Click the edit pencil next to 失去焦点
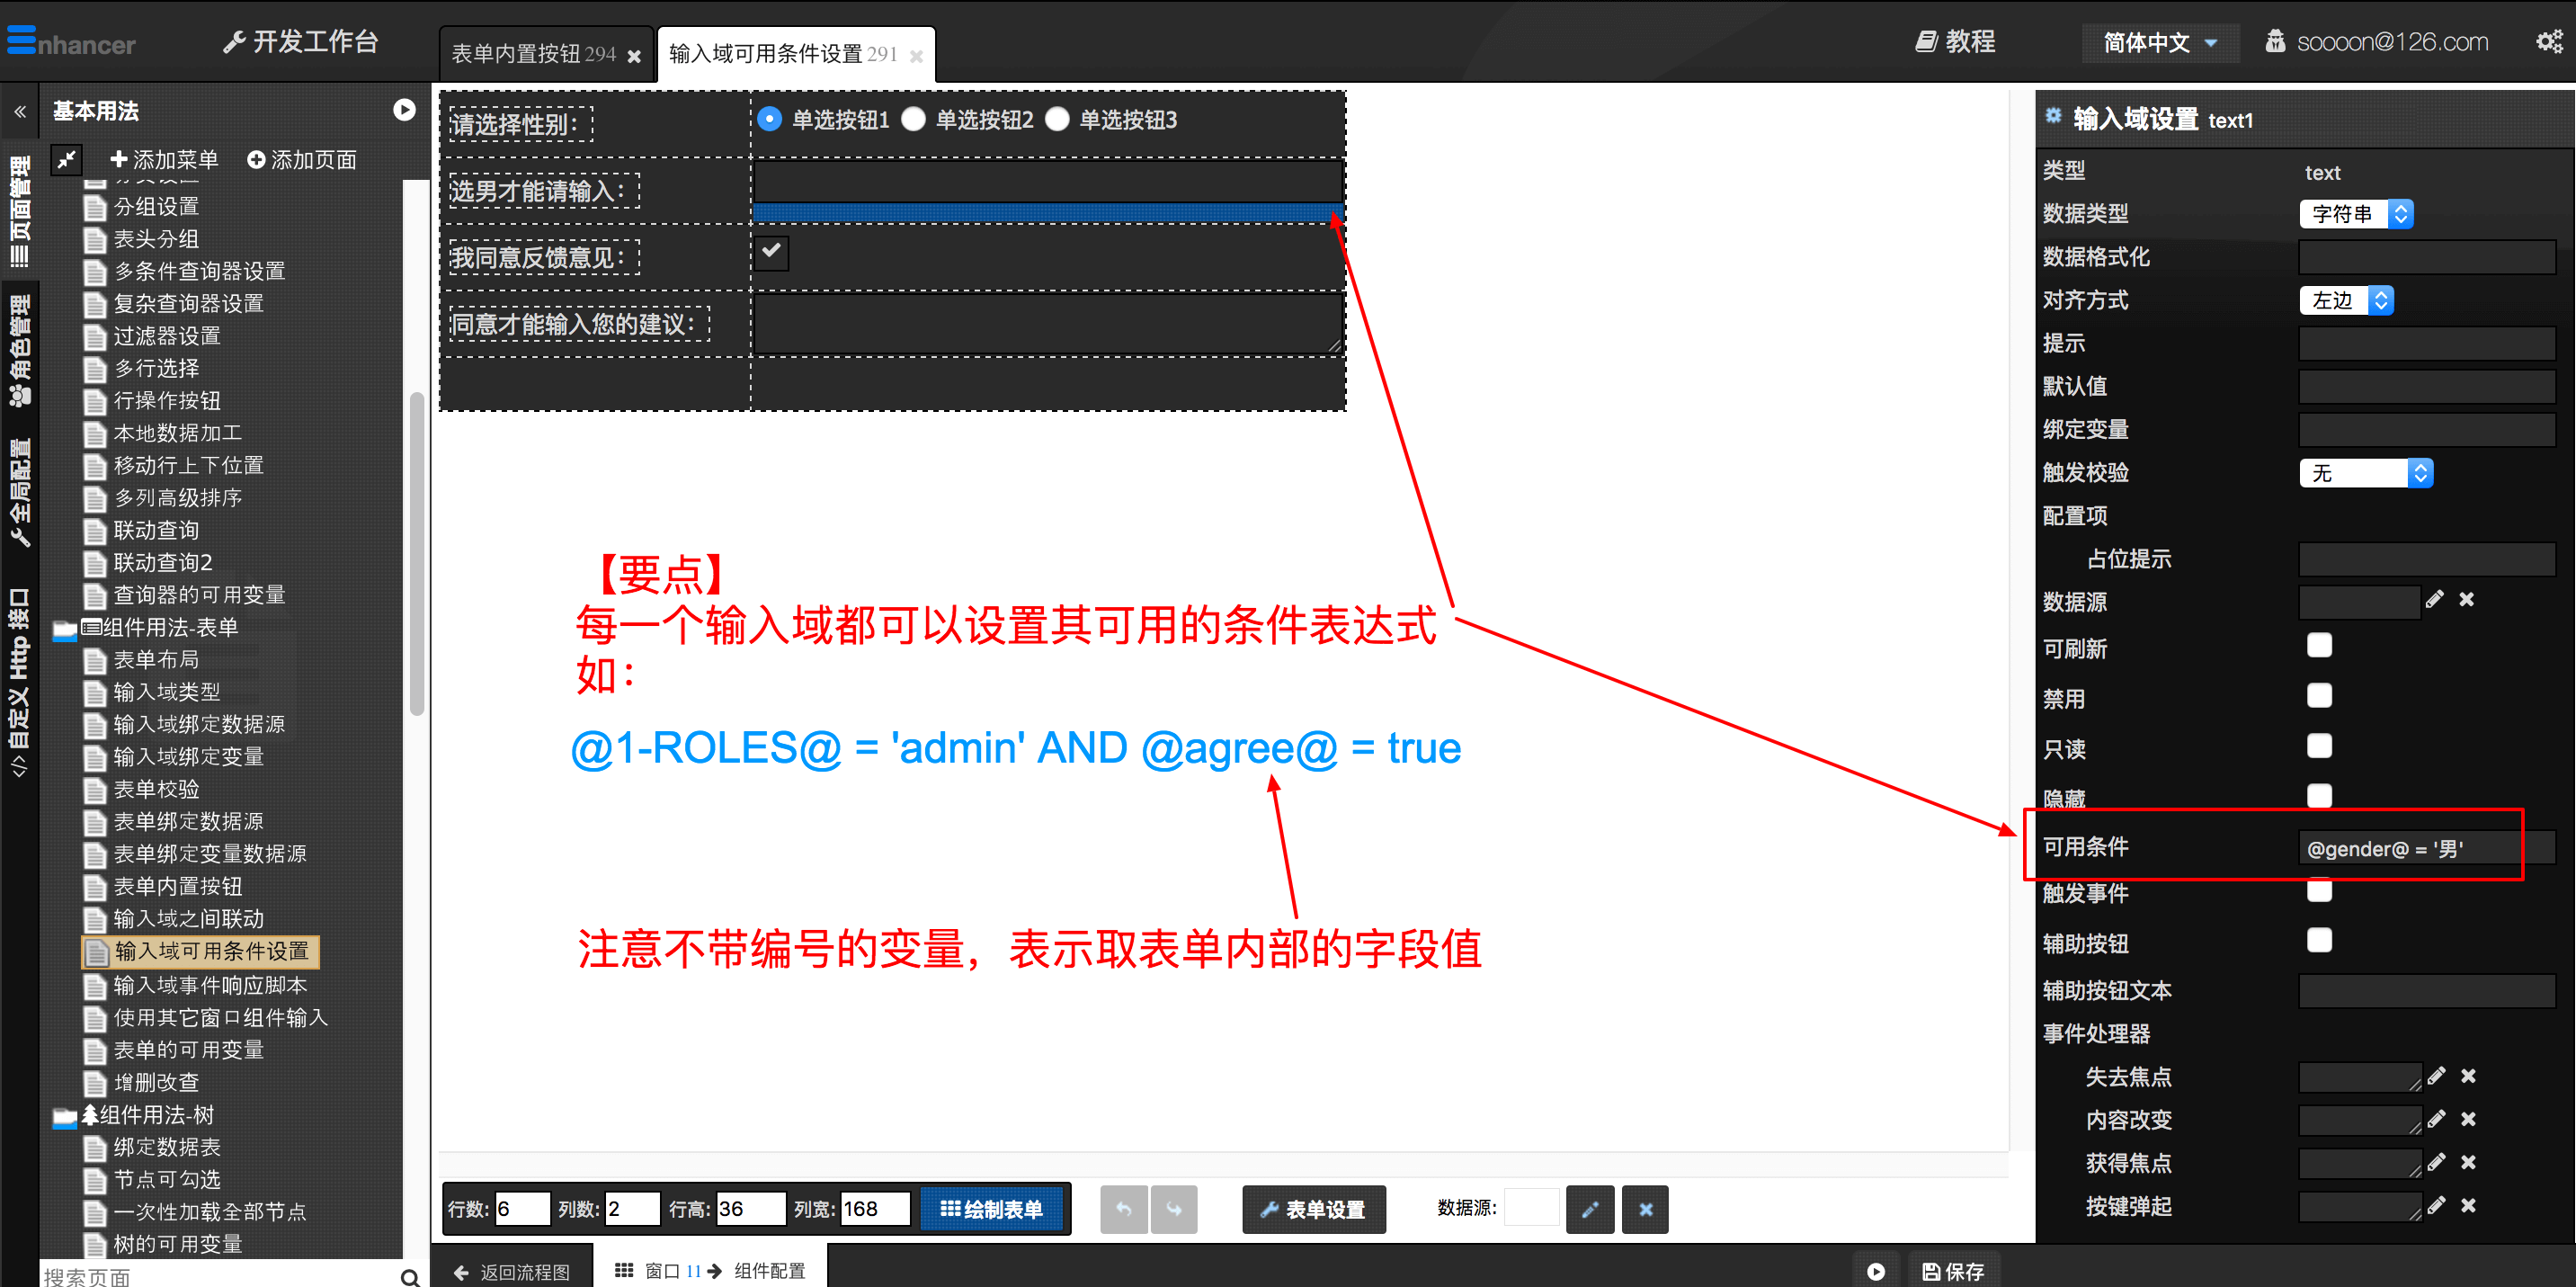The height and width of the screenshot is (1287, 2576). point(2436,1076)
